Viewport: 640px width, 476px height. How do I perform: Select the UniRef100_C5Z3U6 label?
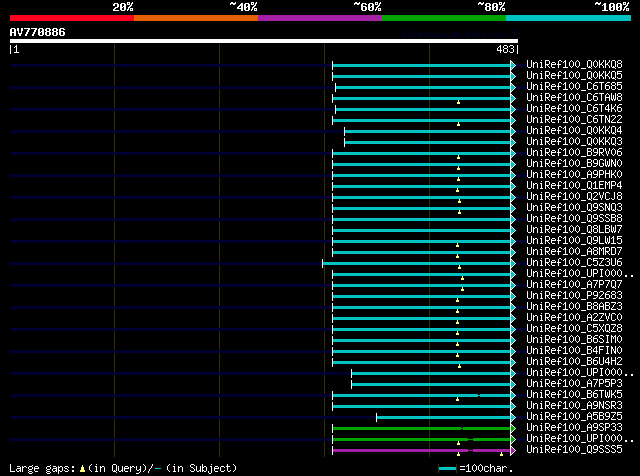pos(574,263)
